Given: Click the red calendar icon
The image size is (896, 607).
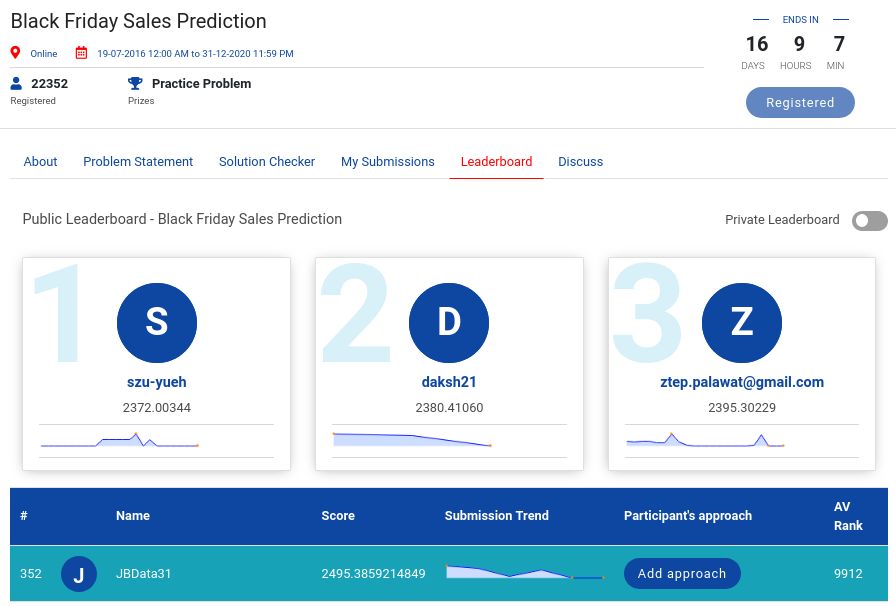Looking at the screenshot, I should point(82,53).
